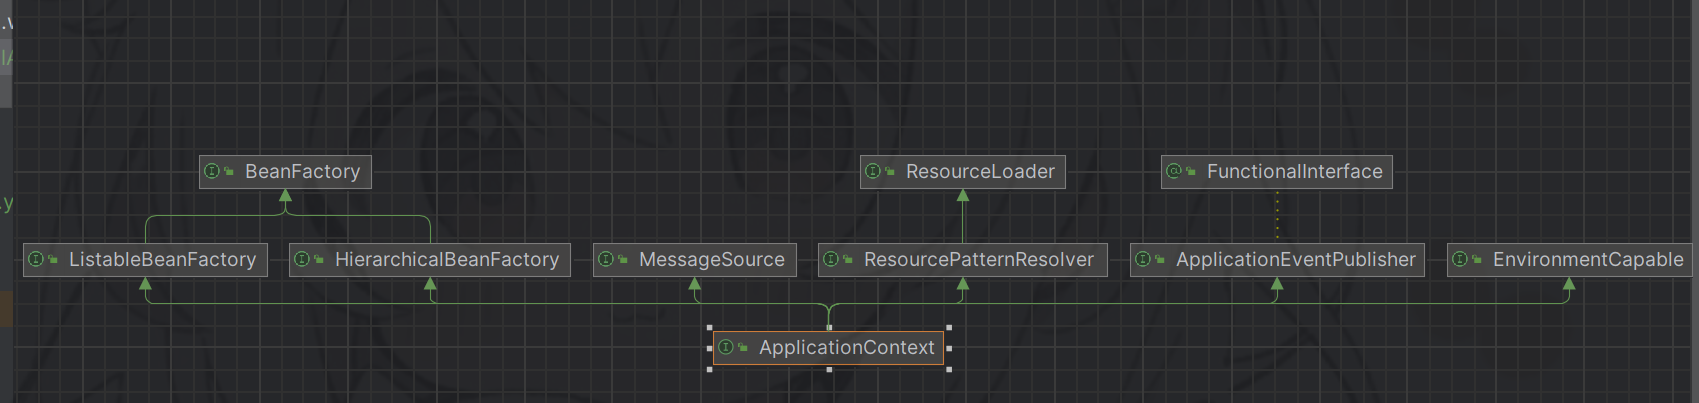This screenshot has width=1699, height=403.
Task: Click the interface icon on MessageSource node
Action: tap(606, 260)
